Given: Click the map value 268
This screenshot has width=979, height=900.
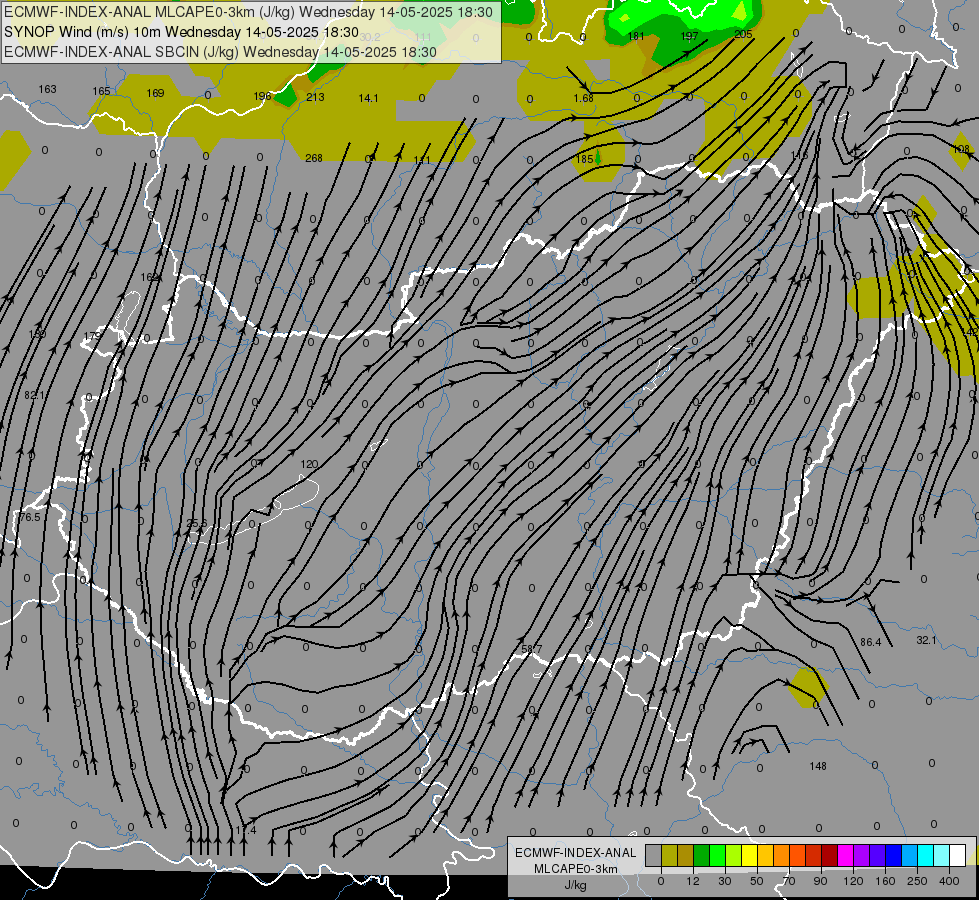Looking at the screenshot, I should [x=313, y=158].
